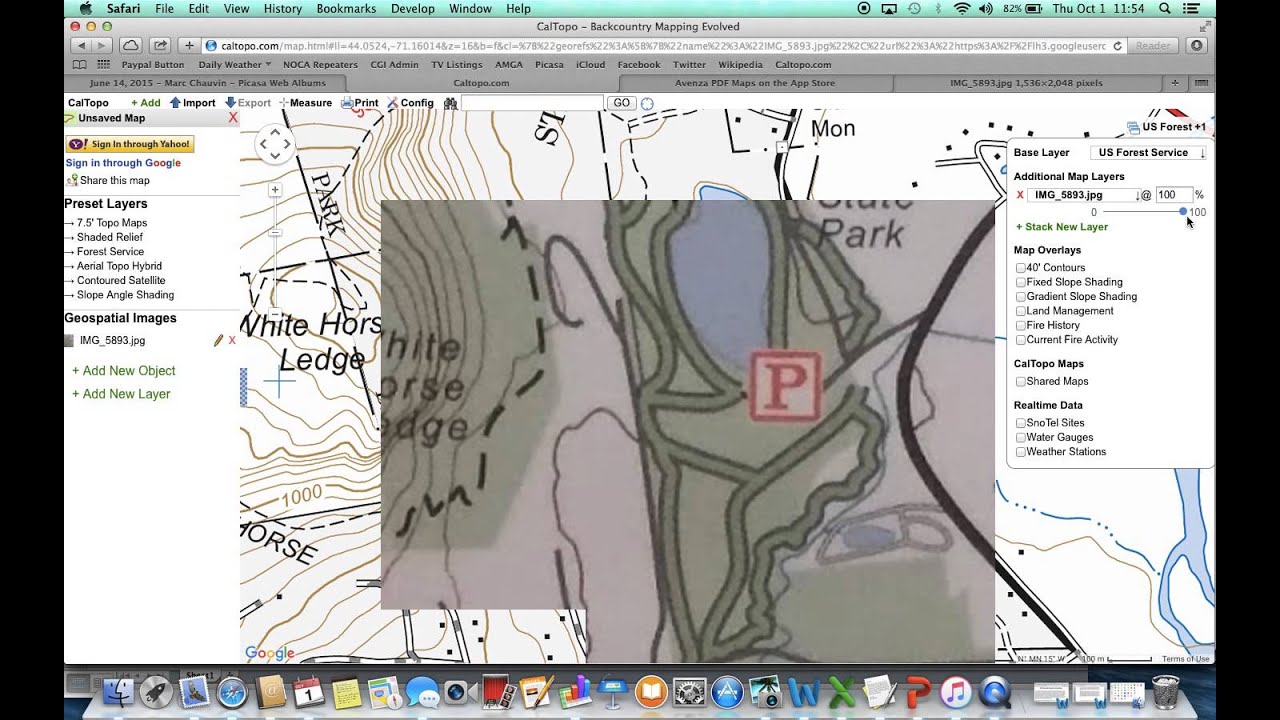The width and height of the screenshot is (1280, 720).
Task: Enable Gradient Slope Shading overlay
Action: (x=1021, y=297)
